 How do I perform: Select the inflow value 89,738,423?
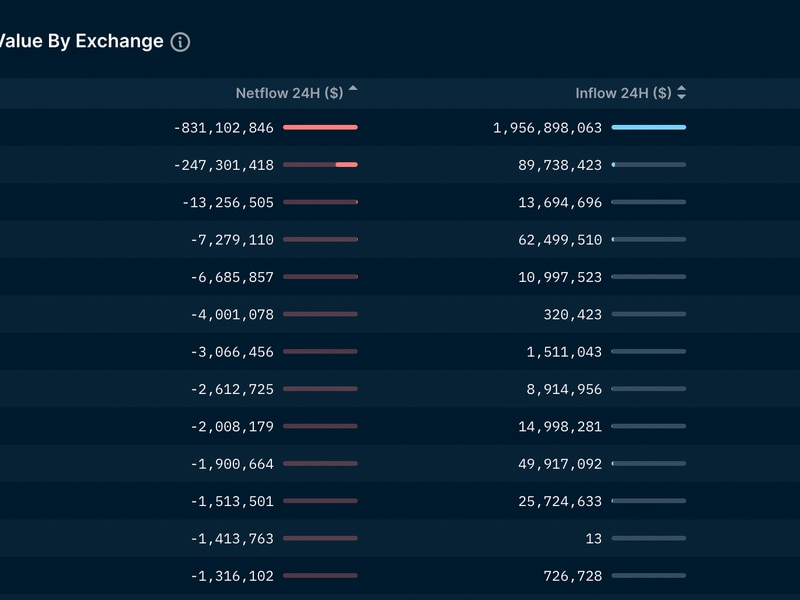click(x=560, y=165)
